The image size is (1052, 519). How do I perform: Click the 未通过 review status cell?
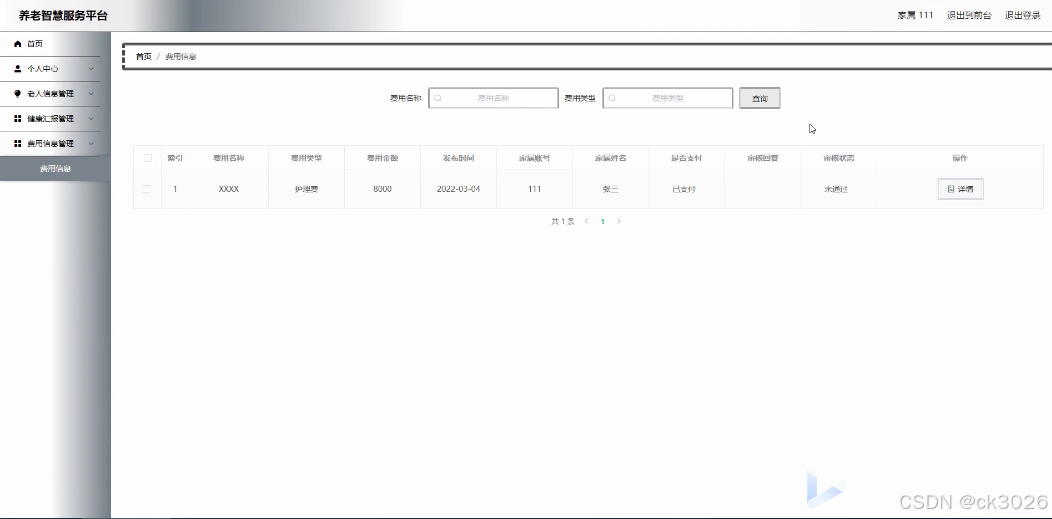click(836, 189)
